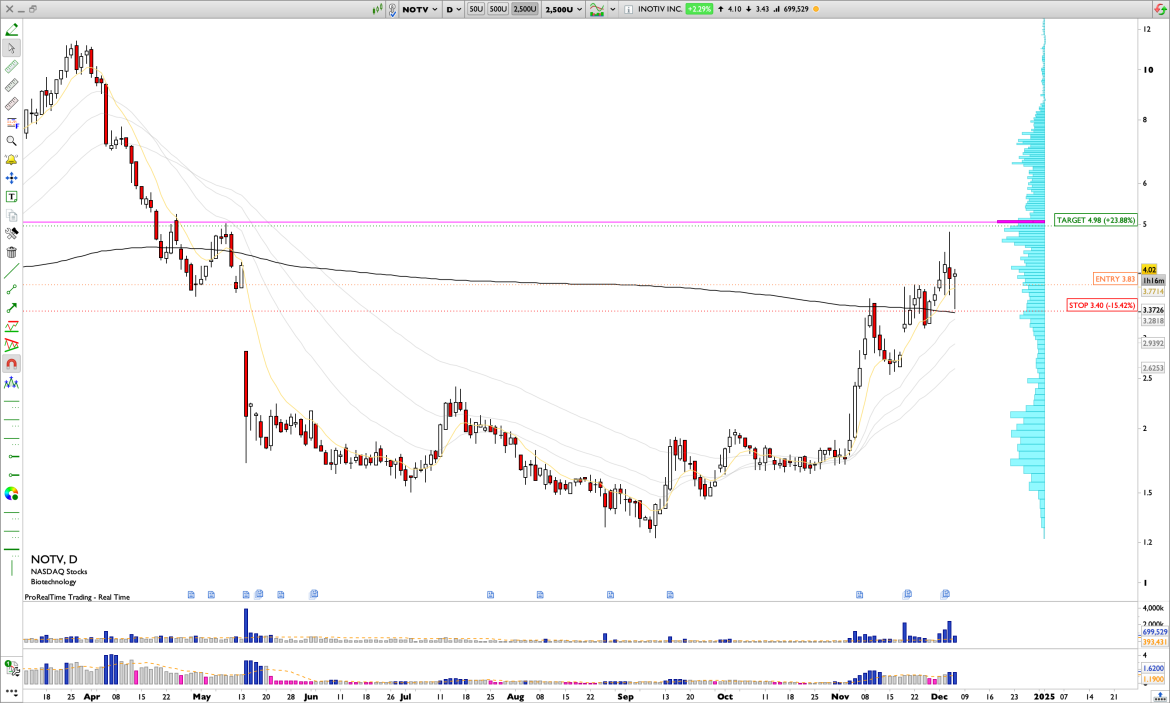Select the green drawing pencil tool
The image size is (1170, 703).
[x=11, y=29]
